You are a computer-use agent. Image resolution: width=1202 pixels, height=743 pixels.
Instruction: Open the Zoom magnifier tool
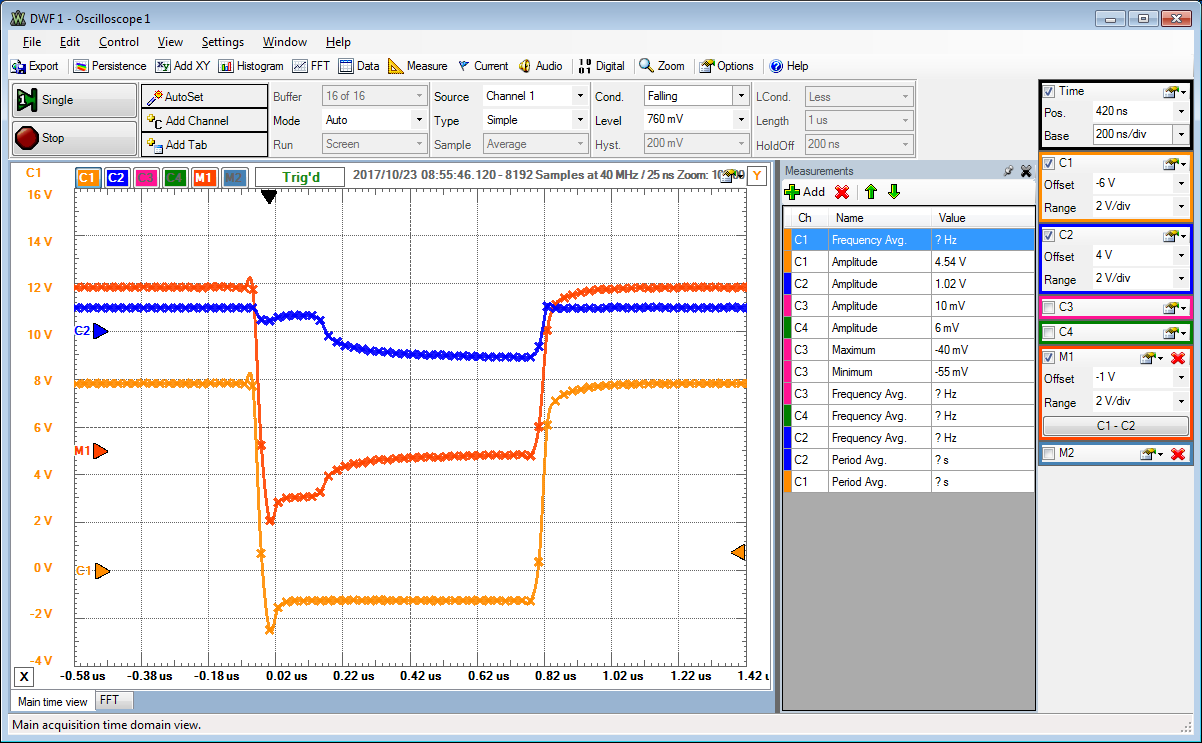coord(662,66)
